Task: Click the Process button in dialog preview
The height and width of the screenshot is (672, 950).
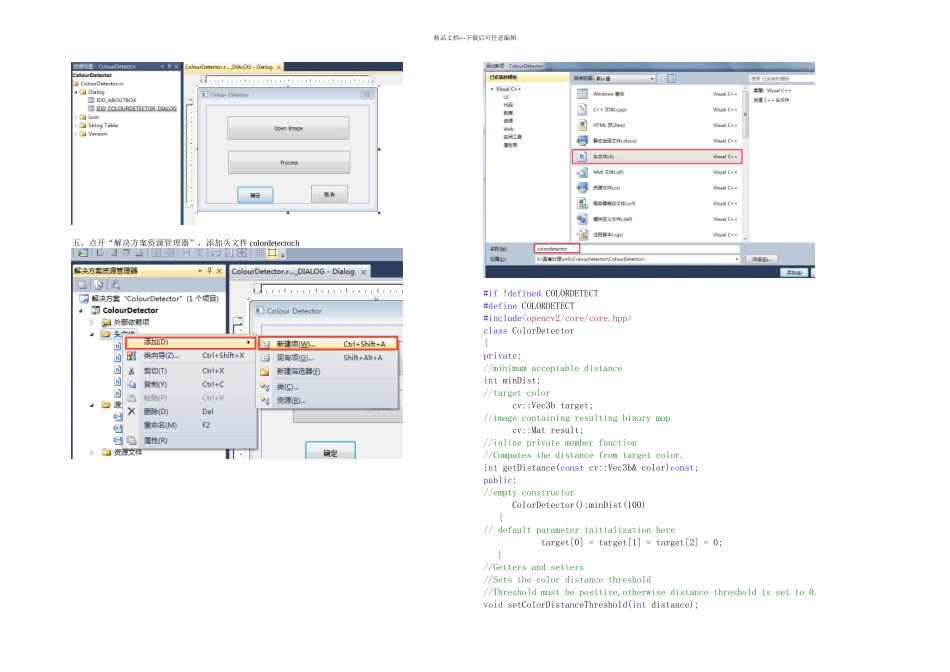Action: click(x=289, y=162)
